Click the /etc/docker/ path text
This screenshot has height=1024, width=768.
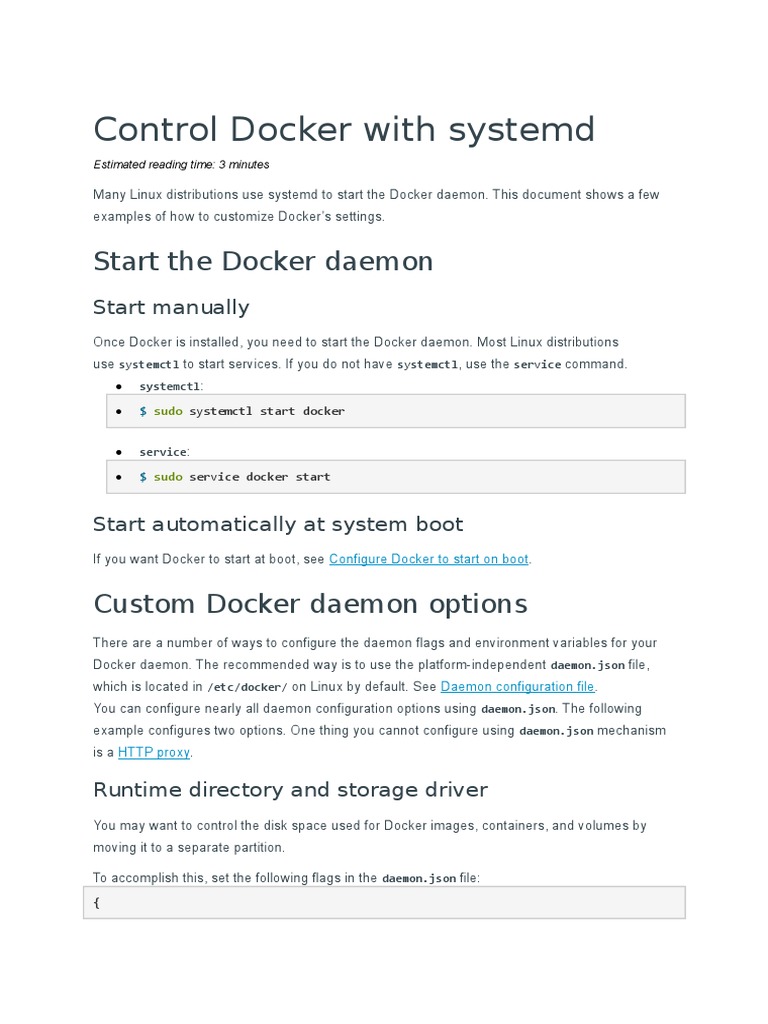(247, 687)
